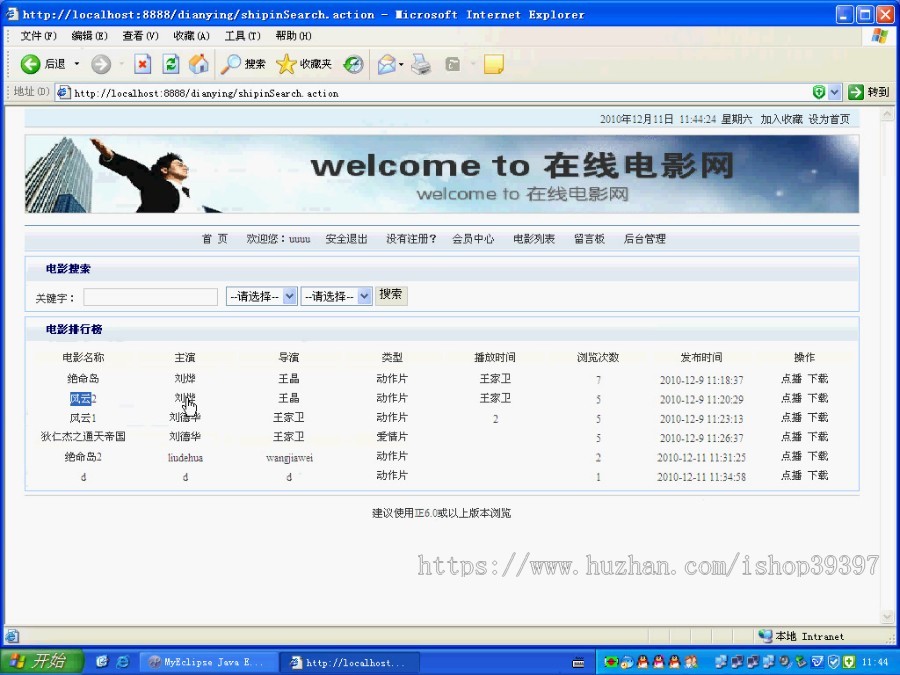Click the http://localhost taskbar button
The image size is (900, 675).
(350, 662)
